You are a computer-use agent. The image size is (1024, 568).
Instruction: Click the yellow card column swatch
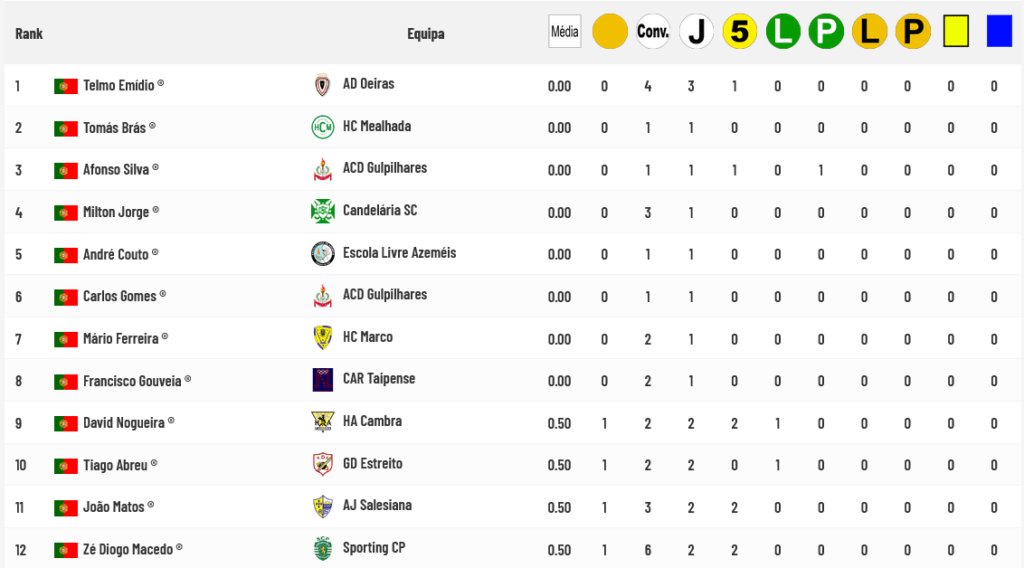956,32
